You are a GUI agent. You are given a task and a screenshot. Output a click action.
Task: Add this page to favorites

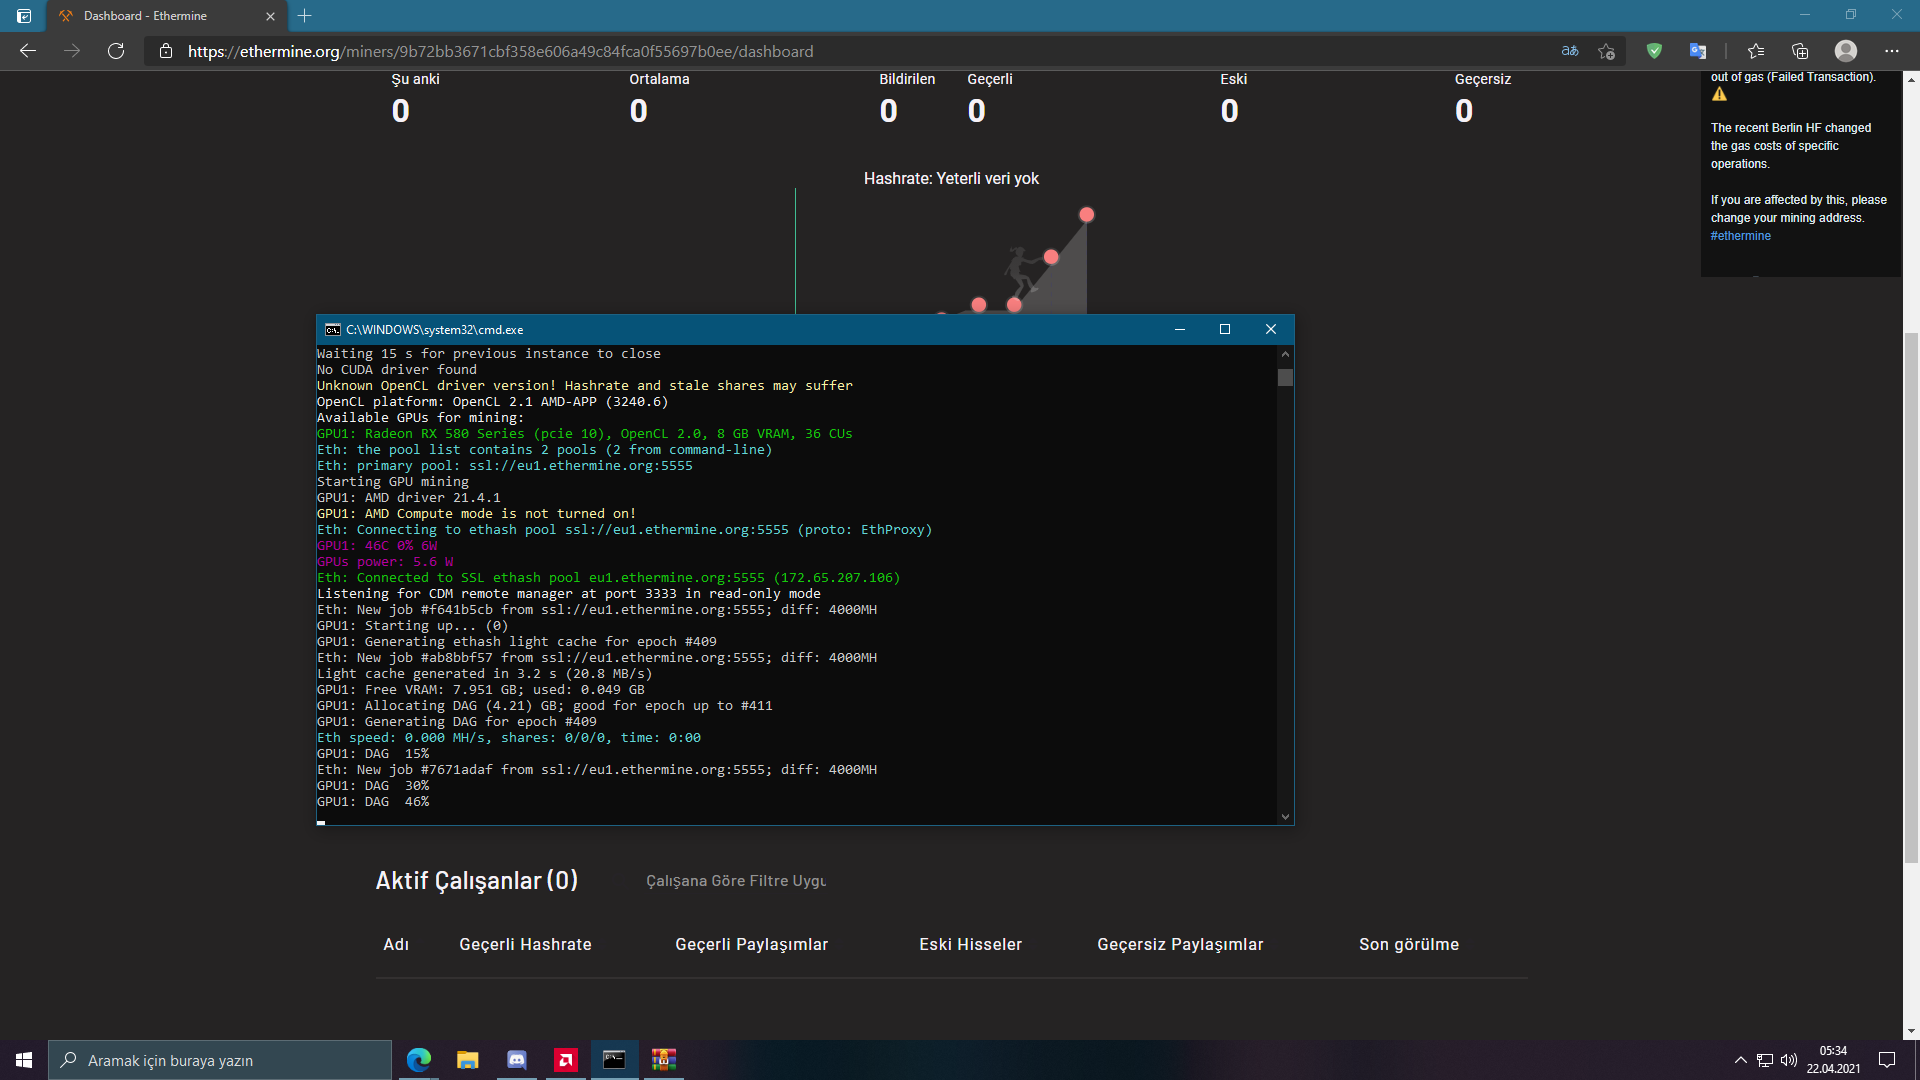point(1607,51)
